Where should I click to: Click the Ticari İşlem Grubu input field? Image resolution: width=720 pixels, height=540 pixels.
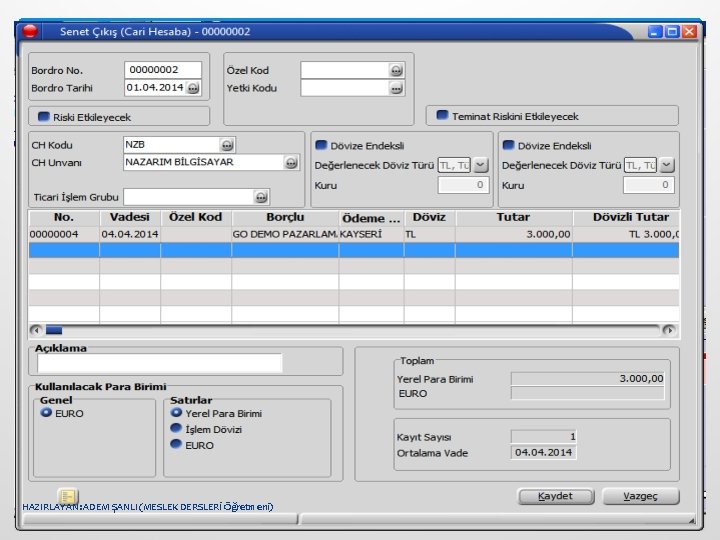tap(189, 197)
